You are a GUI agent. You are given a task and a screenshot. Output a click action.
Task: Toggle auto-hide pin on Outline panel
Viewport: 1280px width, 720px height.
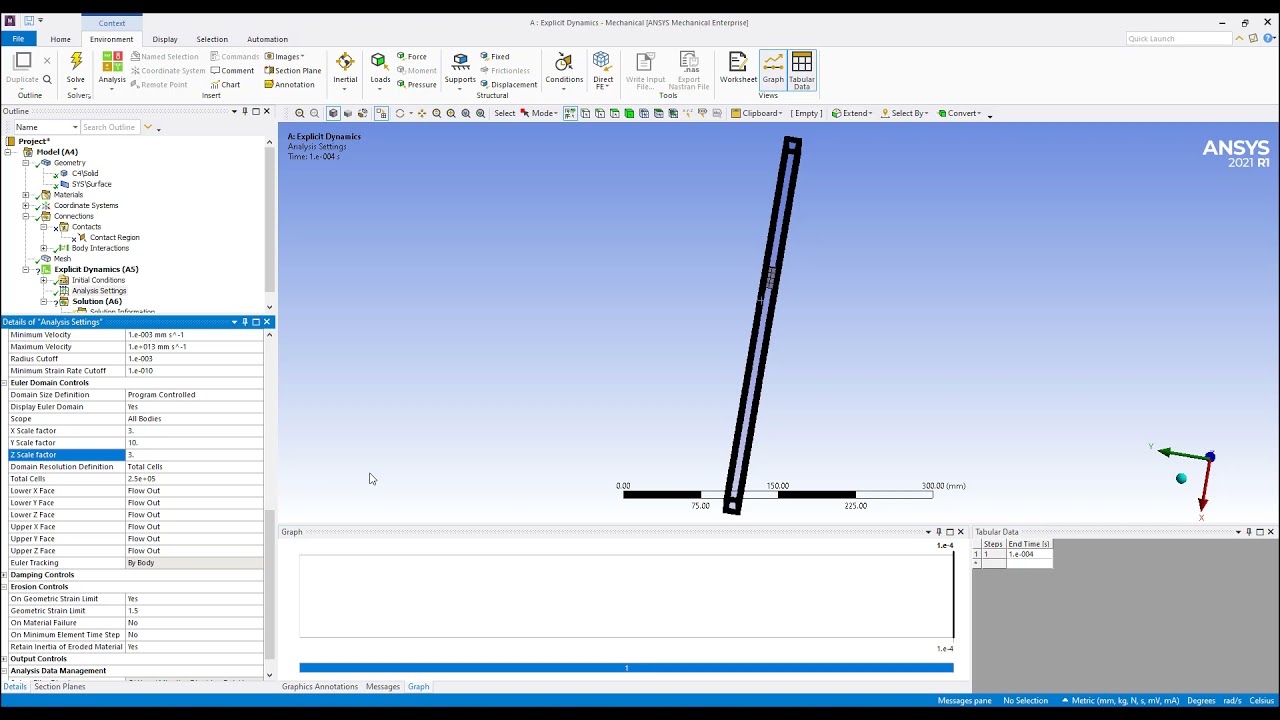(244, 111)
